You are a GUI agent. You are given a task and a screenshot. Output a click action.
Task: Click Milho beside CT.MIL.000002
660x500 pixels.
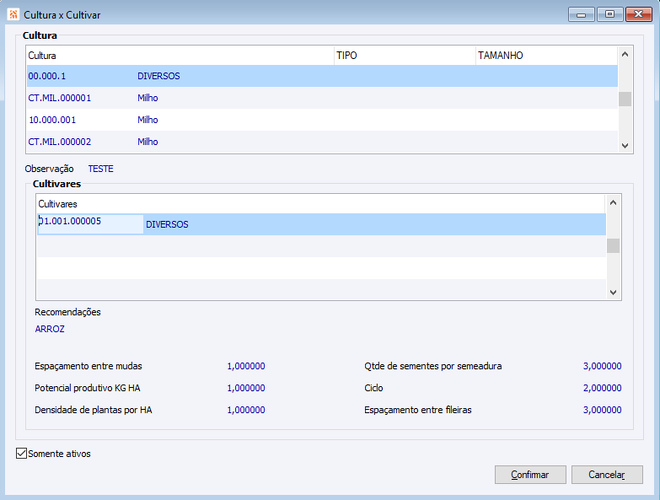coord(148,142)
